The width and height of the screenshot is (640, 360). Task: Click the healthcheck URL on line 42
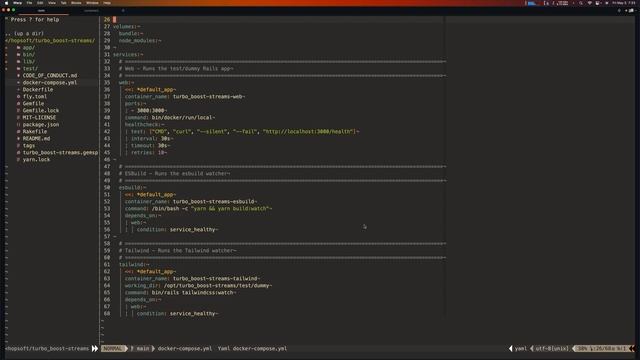point(309,131)
